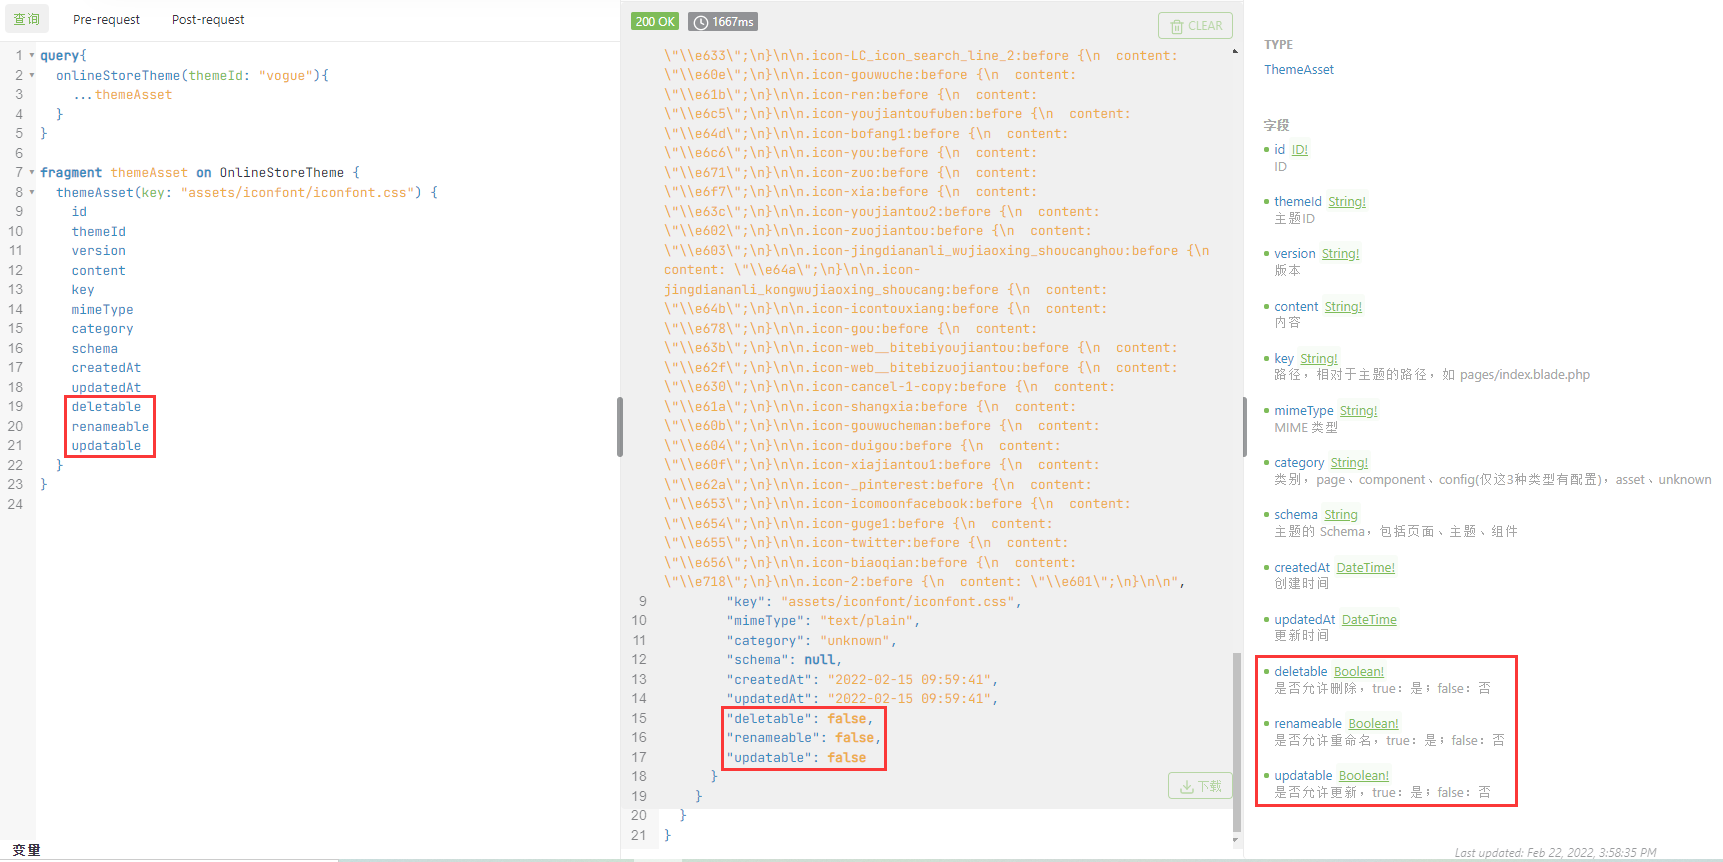Click the 下载 download button
Screen dimensions: 1723x862
1200,786
